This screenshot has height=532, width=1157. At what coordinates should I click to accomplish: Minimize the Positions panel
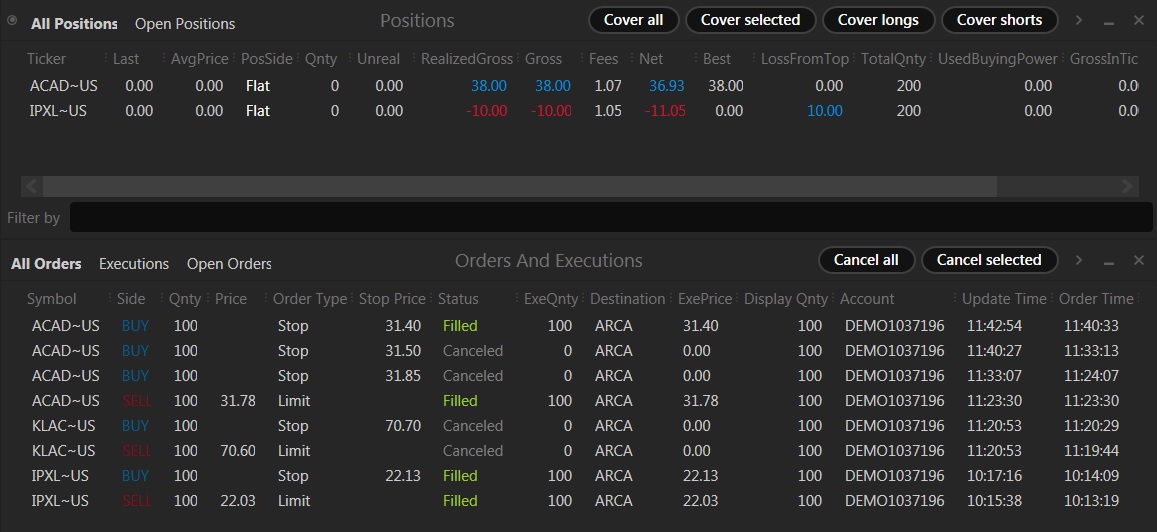coord(1108,22)
